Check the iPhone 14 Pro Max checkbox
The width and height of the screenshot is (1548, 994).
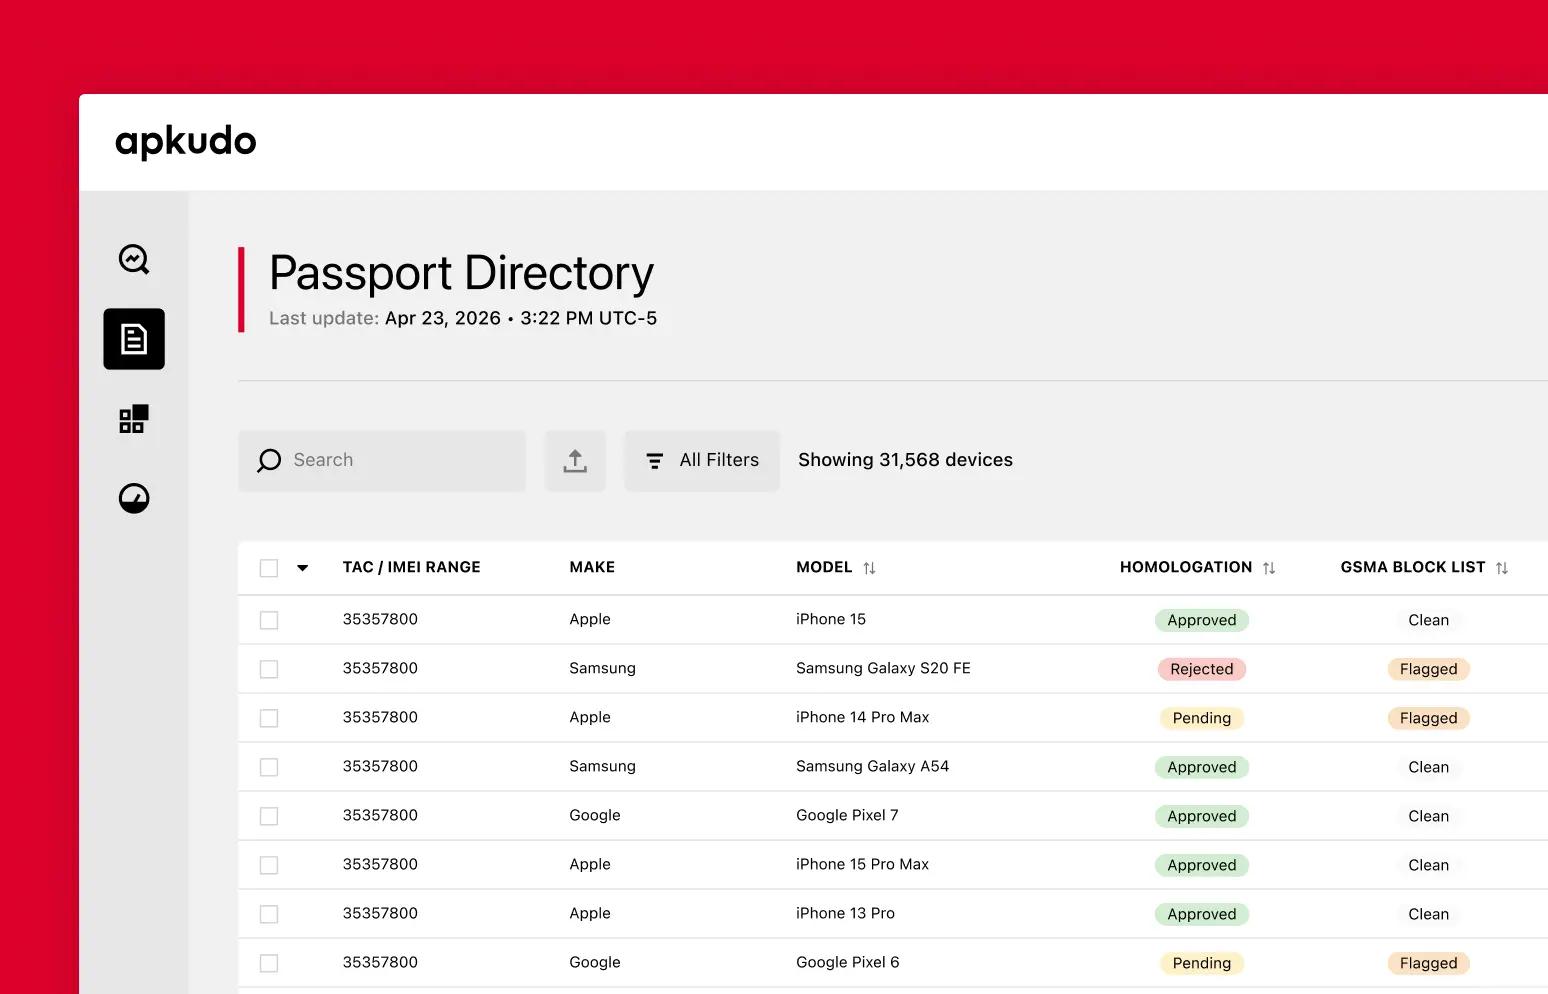click(269, 718)
